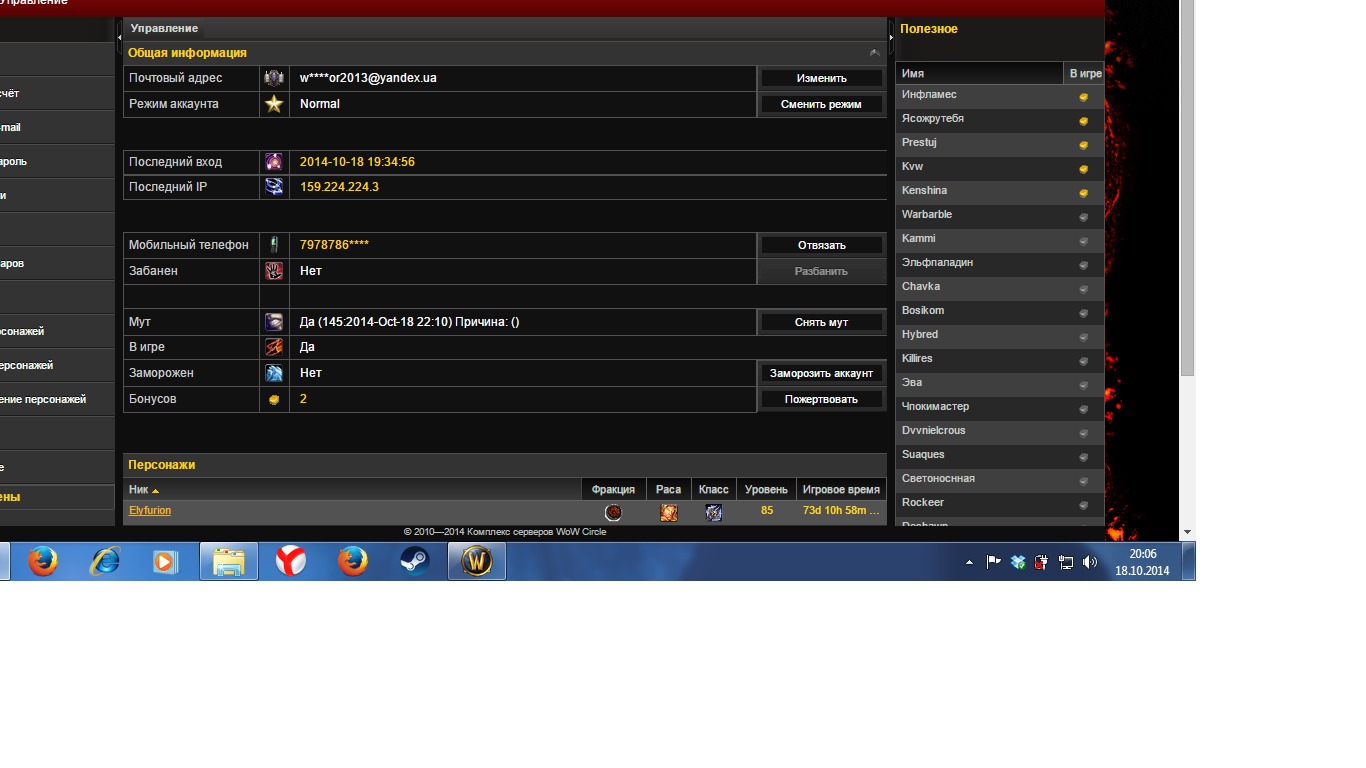The width and height of the screenshot is (1366, 768).
Task: Click the ban icon in Забанен row
Action: coord(274,271)
